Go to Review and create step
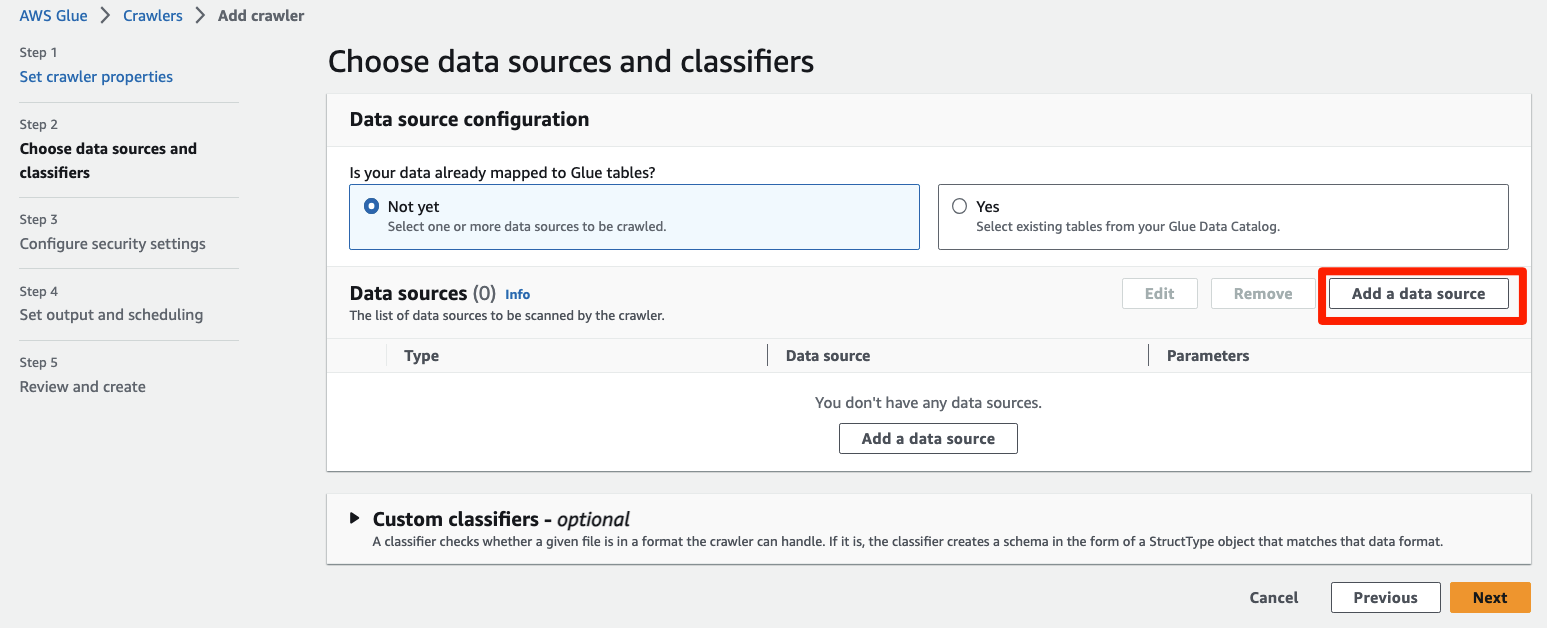Image resolution: width=1547 pixels, height=628 pixels. pos(82,387)
